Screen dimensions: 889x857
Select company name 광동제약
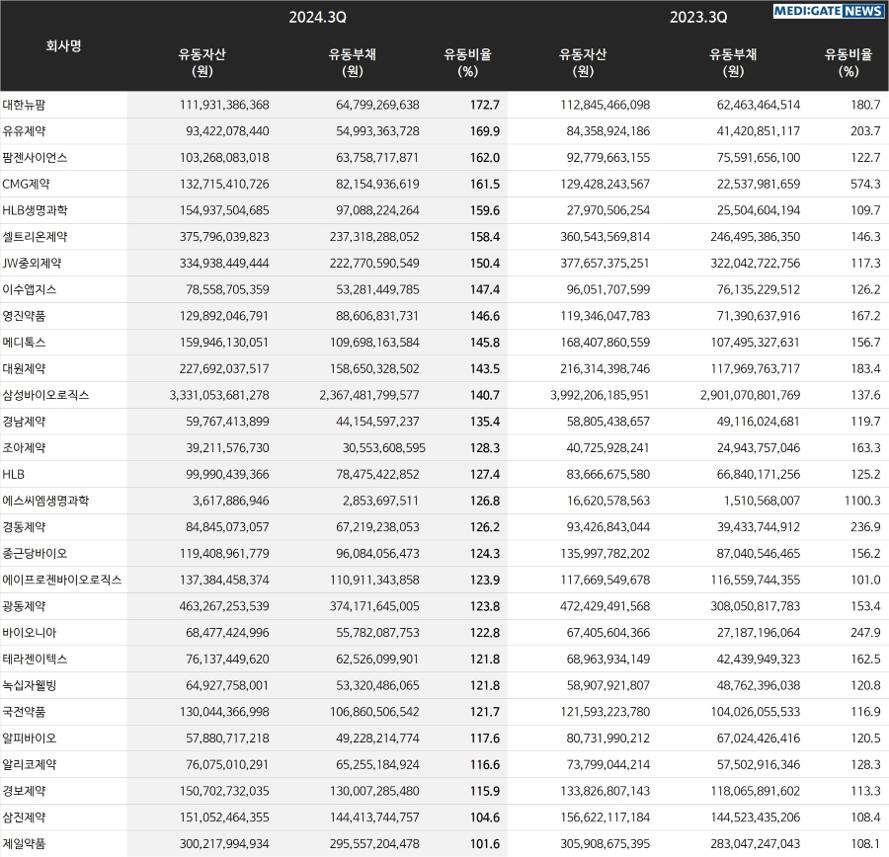pyautogui.click(x=24, y=606)
